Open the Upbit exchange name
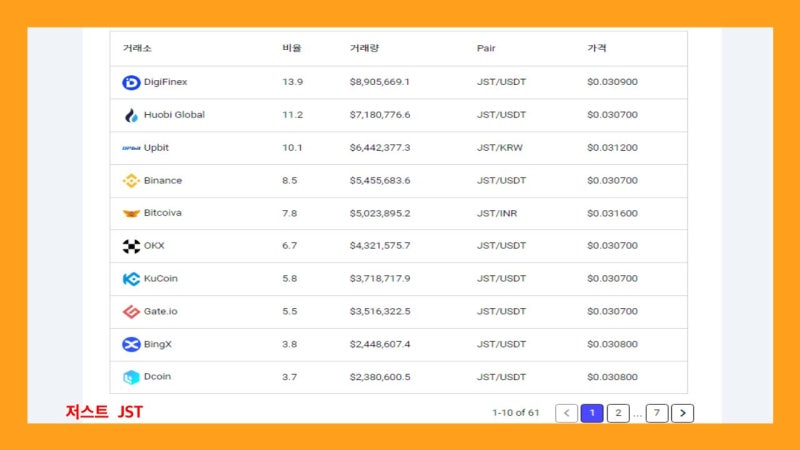This screenshot has height=450, width=800. pos(156,147)
